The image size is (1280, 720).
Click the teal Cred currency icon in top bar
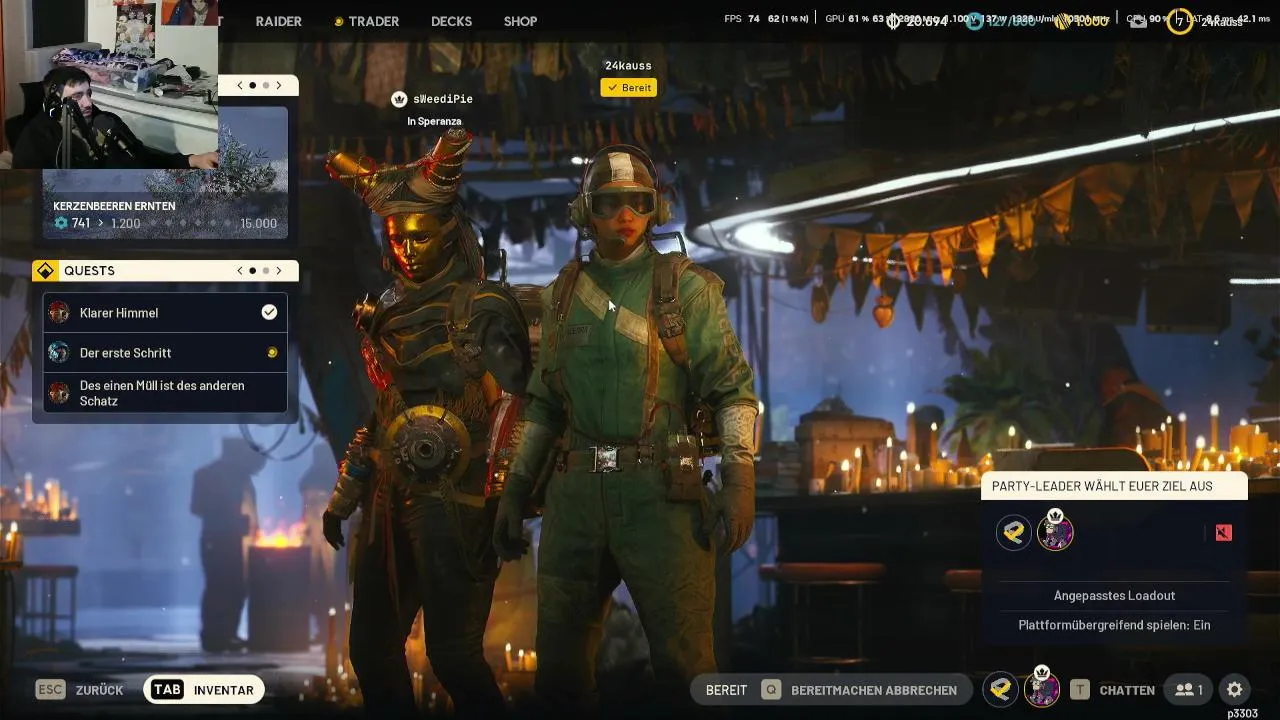(975, 21)
